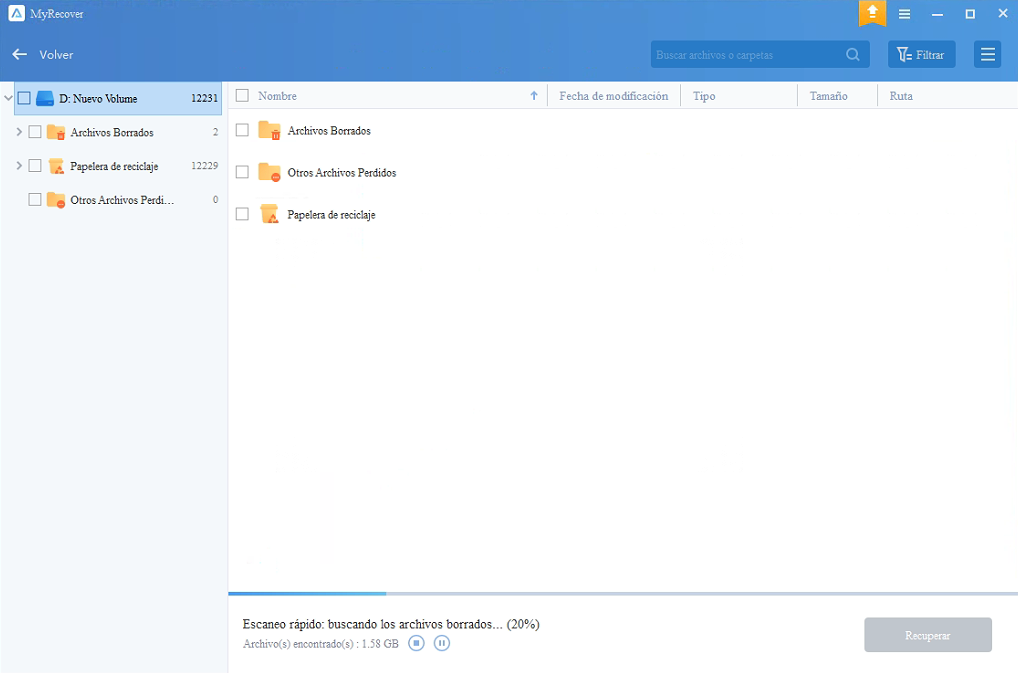Stop the scan with the stop icon
Screen dimensions: 1018x673
416,643
